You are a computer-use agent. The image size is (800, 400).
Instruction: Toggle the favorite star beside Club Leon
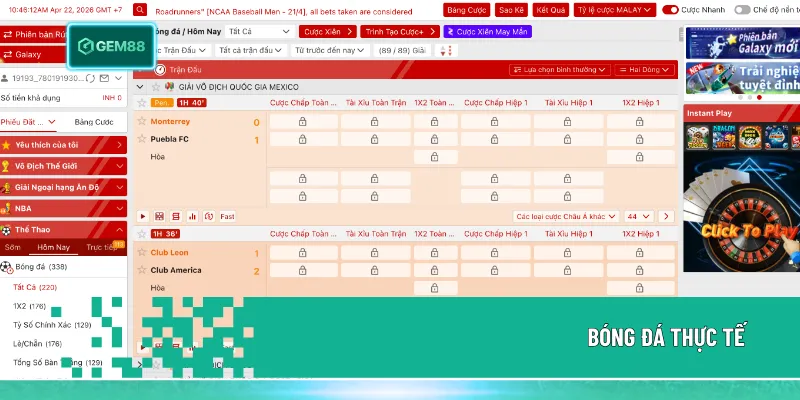pos(141,252)
